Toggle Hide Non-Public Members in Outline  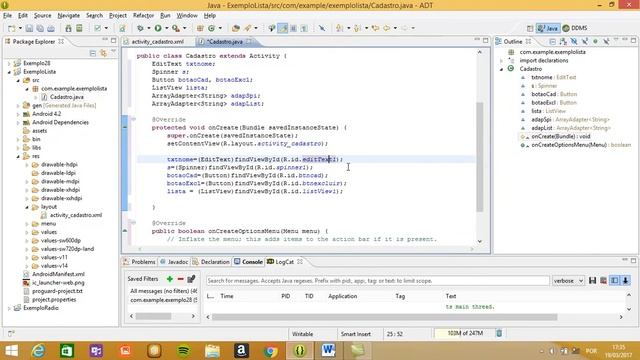(x=595, y=41)
